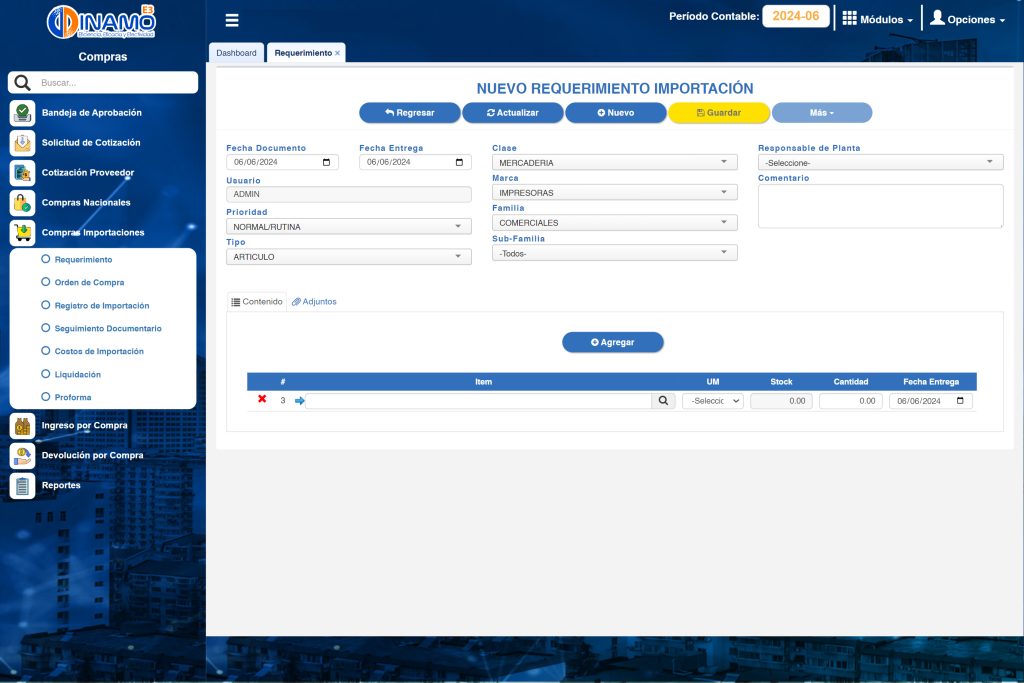Screen dimensions: 1024x683
Task: Click the Comentario text area
Action: [x=880, y=206]
